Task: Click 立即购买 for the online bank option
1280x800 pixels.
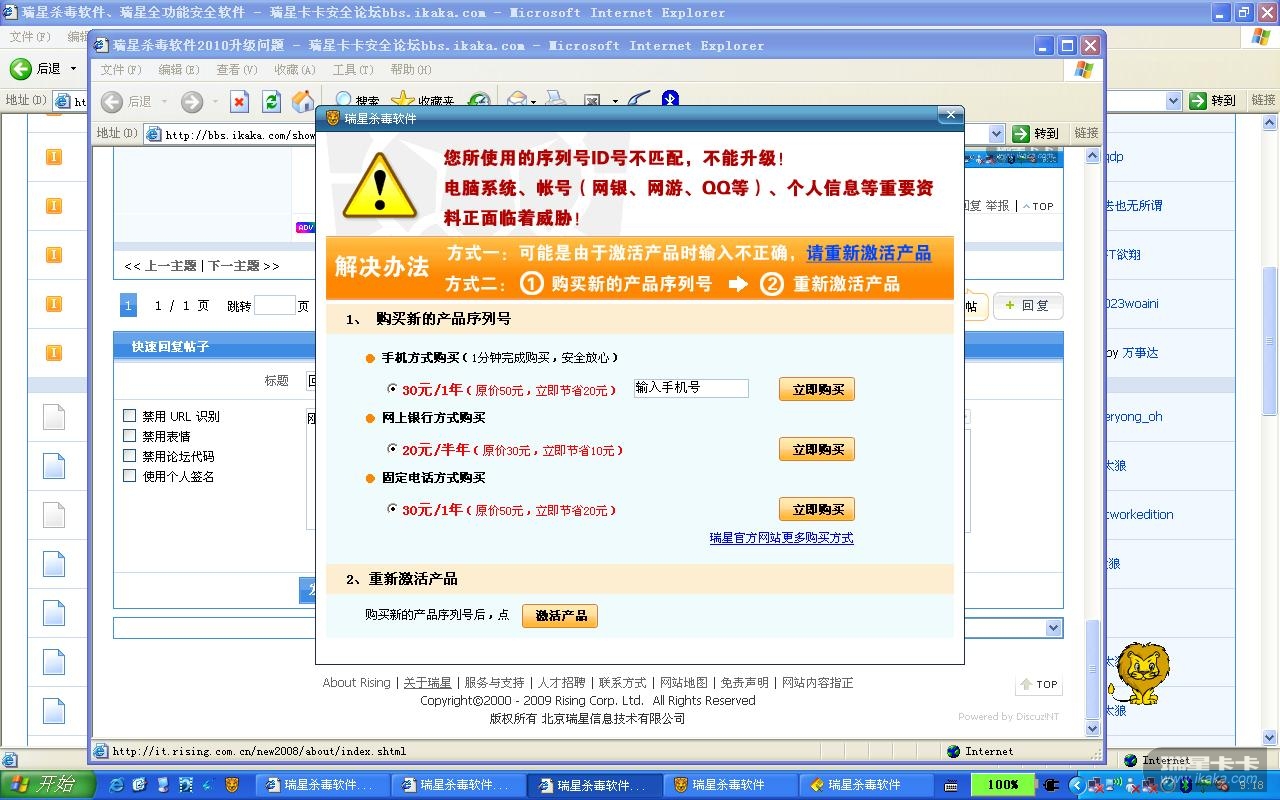Action: click(817, 450)
